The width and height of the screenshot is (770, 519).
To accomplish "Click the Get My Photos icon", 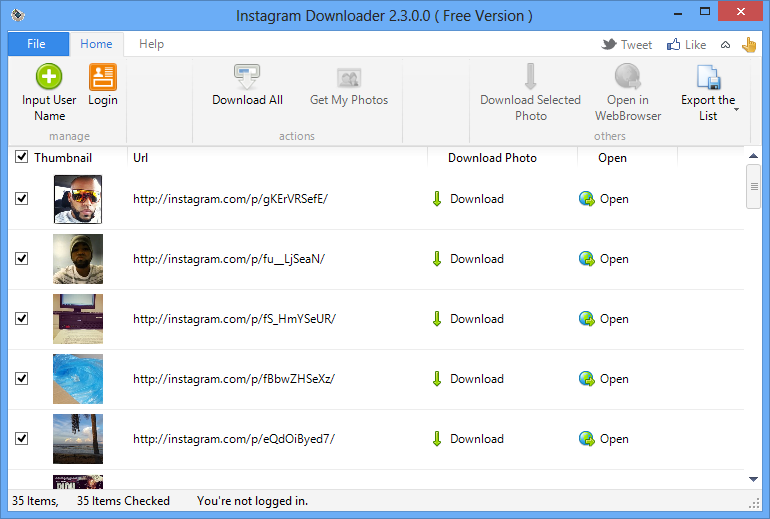I will [349, 78].
